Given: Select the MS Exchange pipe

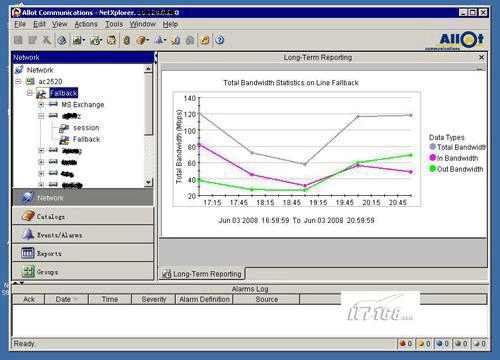Looking at the screenshot, I should 83,105.
